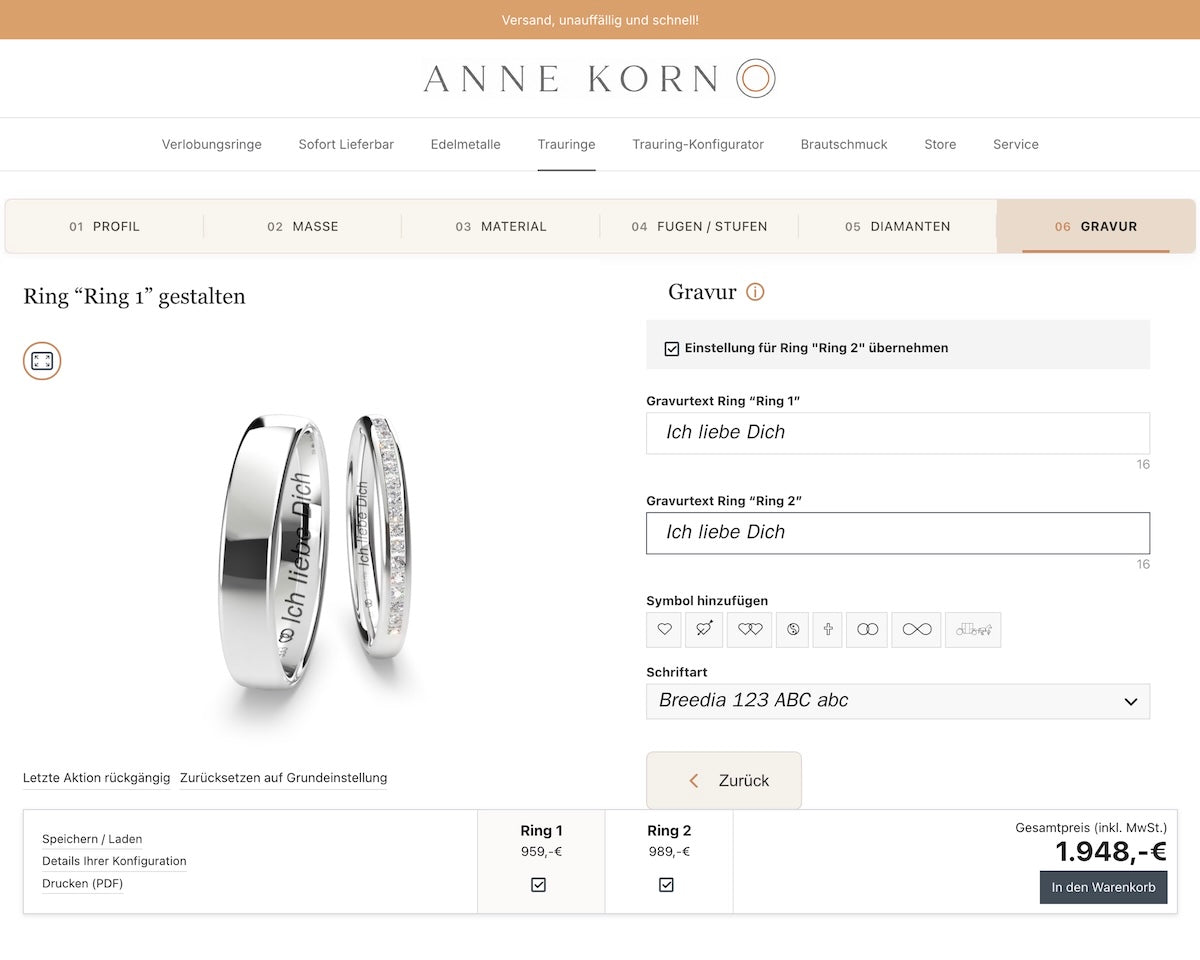Toggle 'Einstellung für Ring 2 übernehmen' checkbox
Image resolution: width=1200 pixels, height=960 pixels.
coord(672,349)
